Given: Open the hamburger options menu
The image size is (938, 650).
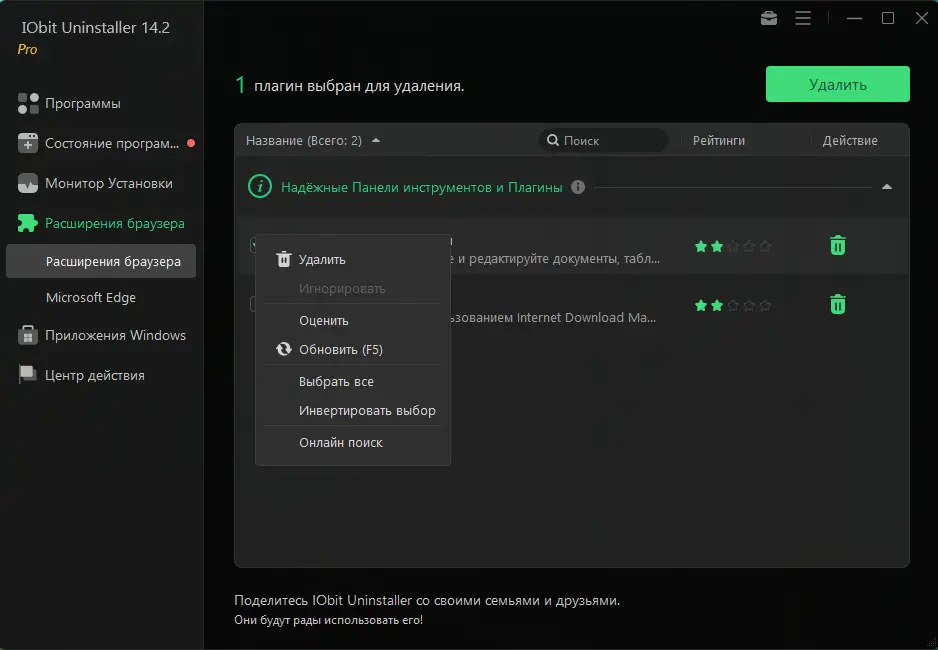Looking at the screenshot, I should pos(802,18).
